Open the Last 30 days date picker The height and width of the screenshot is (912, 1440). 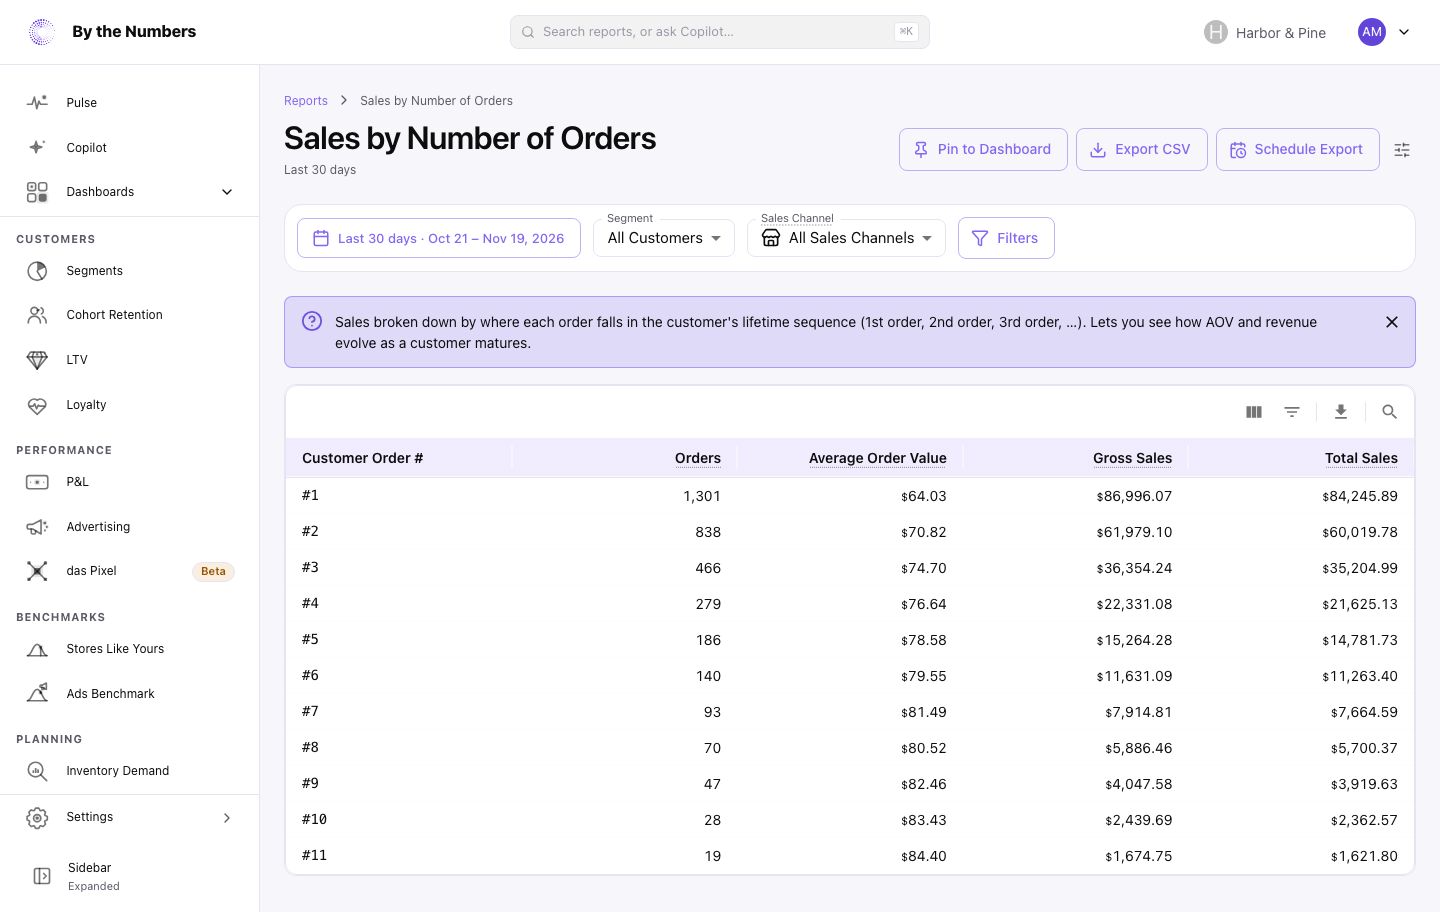439,238
